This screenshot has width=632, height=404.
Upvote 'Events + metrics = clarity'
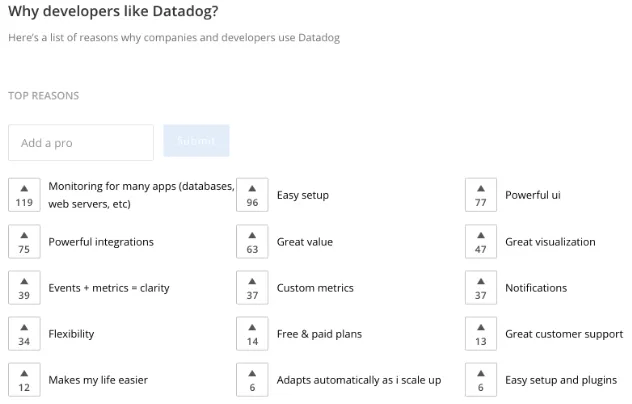point(24,287)
